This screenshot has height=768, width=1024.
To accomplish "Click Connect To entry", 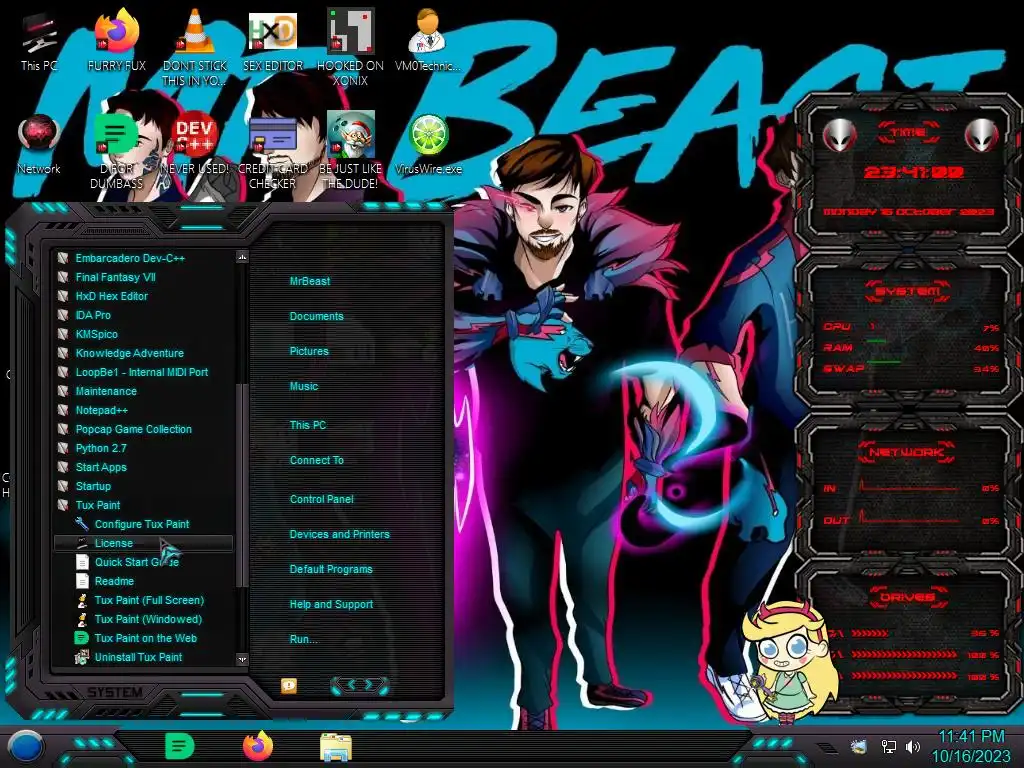I will coord(316,460).
